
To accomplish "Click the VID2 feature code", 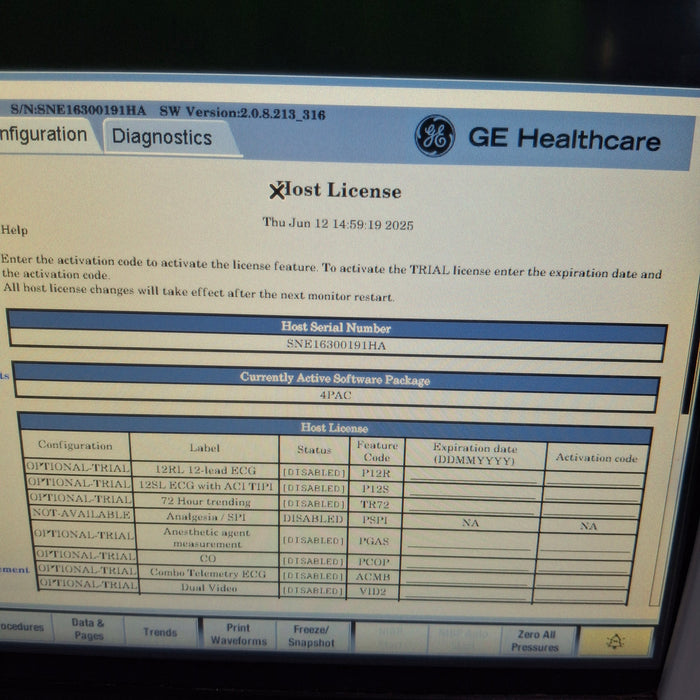I will click(373, 592).
